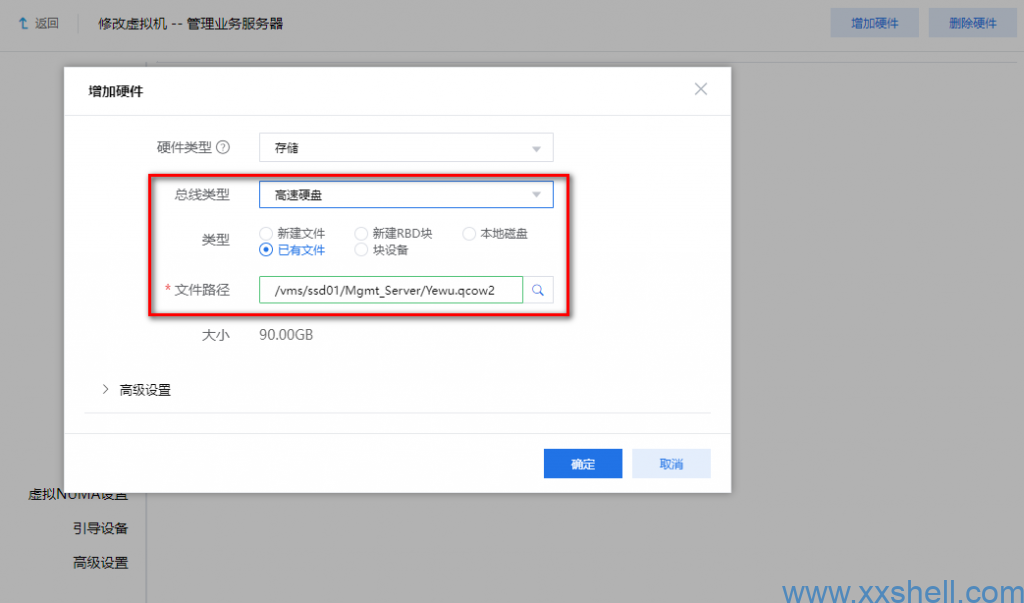Click 增加硬件 button in top bar

point(875,23)
